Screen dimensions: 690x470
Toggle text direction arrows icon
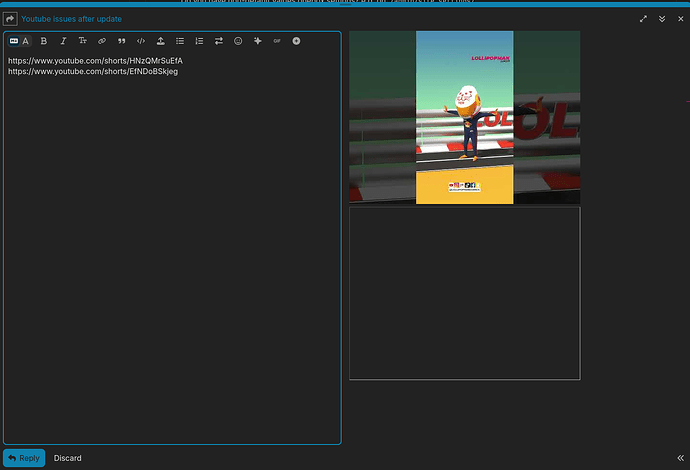[x=219, y=41]
